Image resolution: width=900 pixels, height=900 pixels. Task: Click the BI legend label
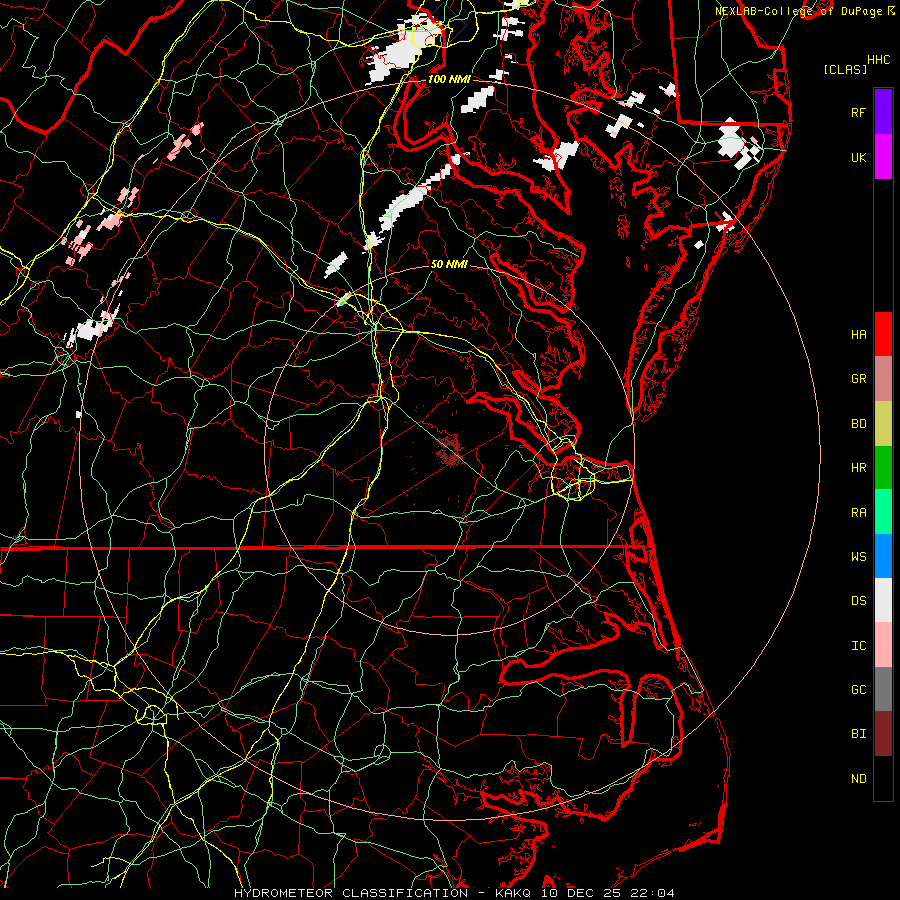pos(859,734)
